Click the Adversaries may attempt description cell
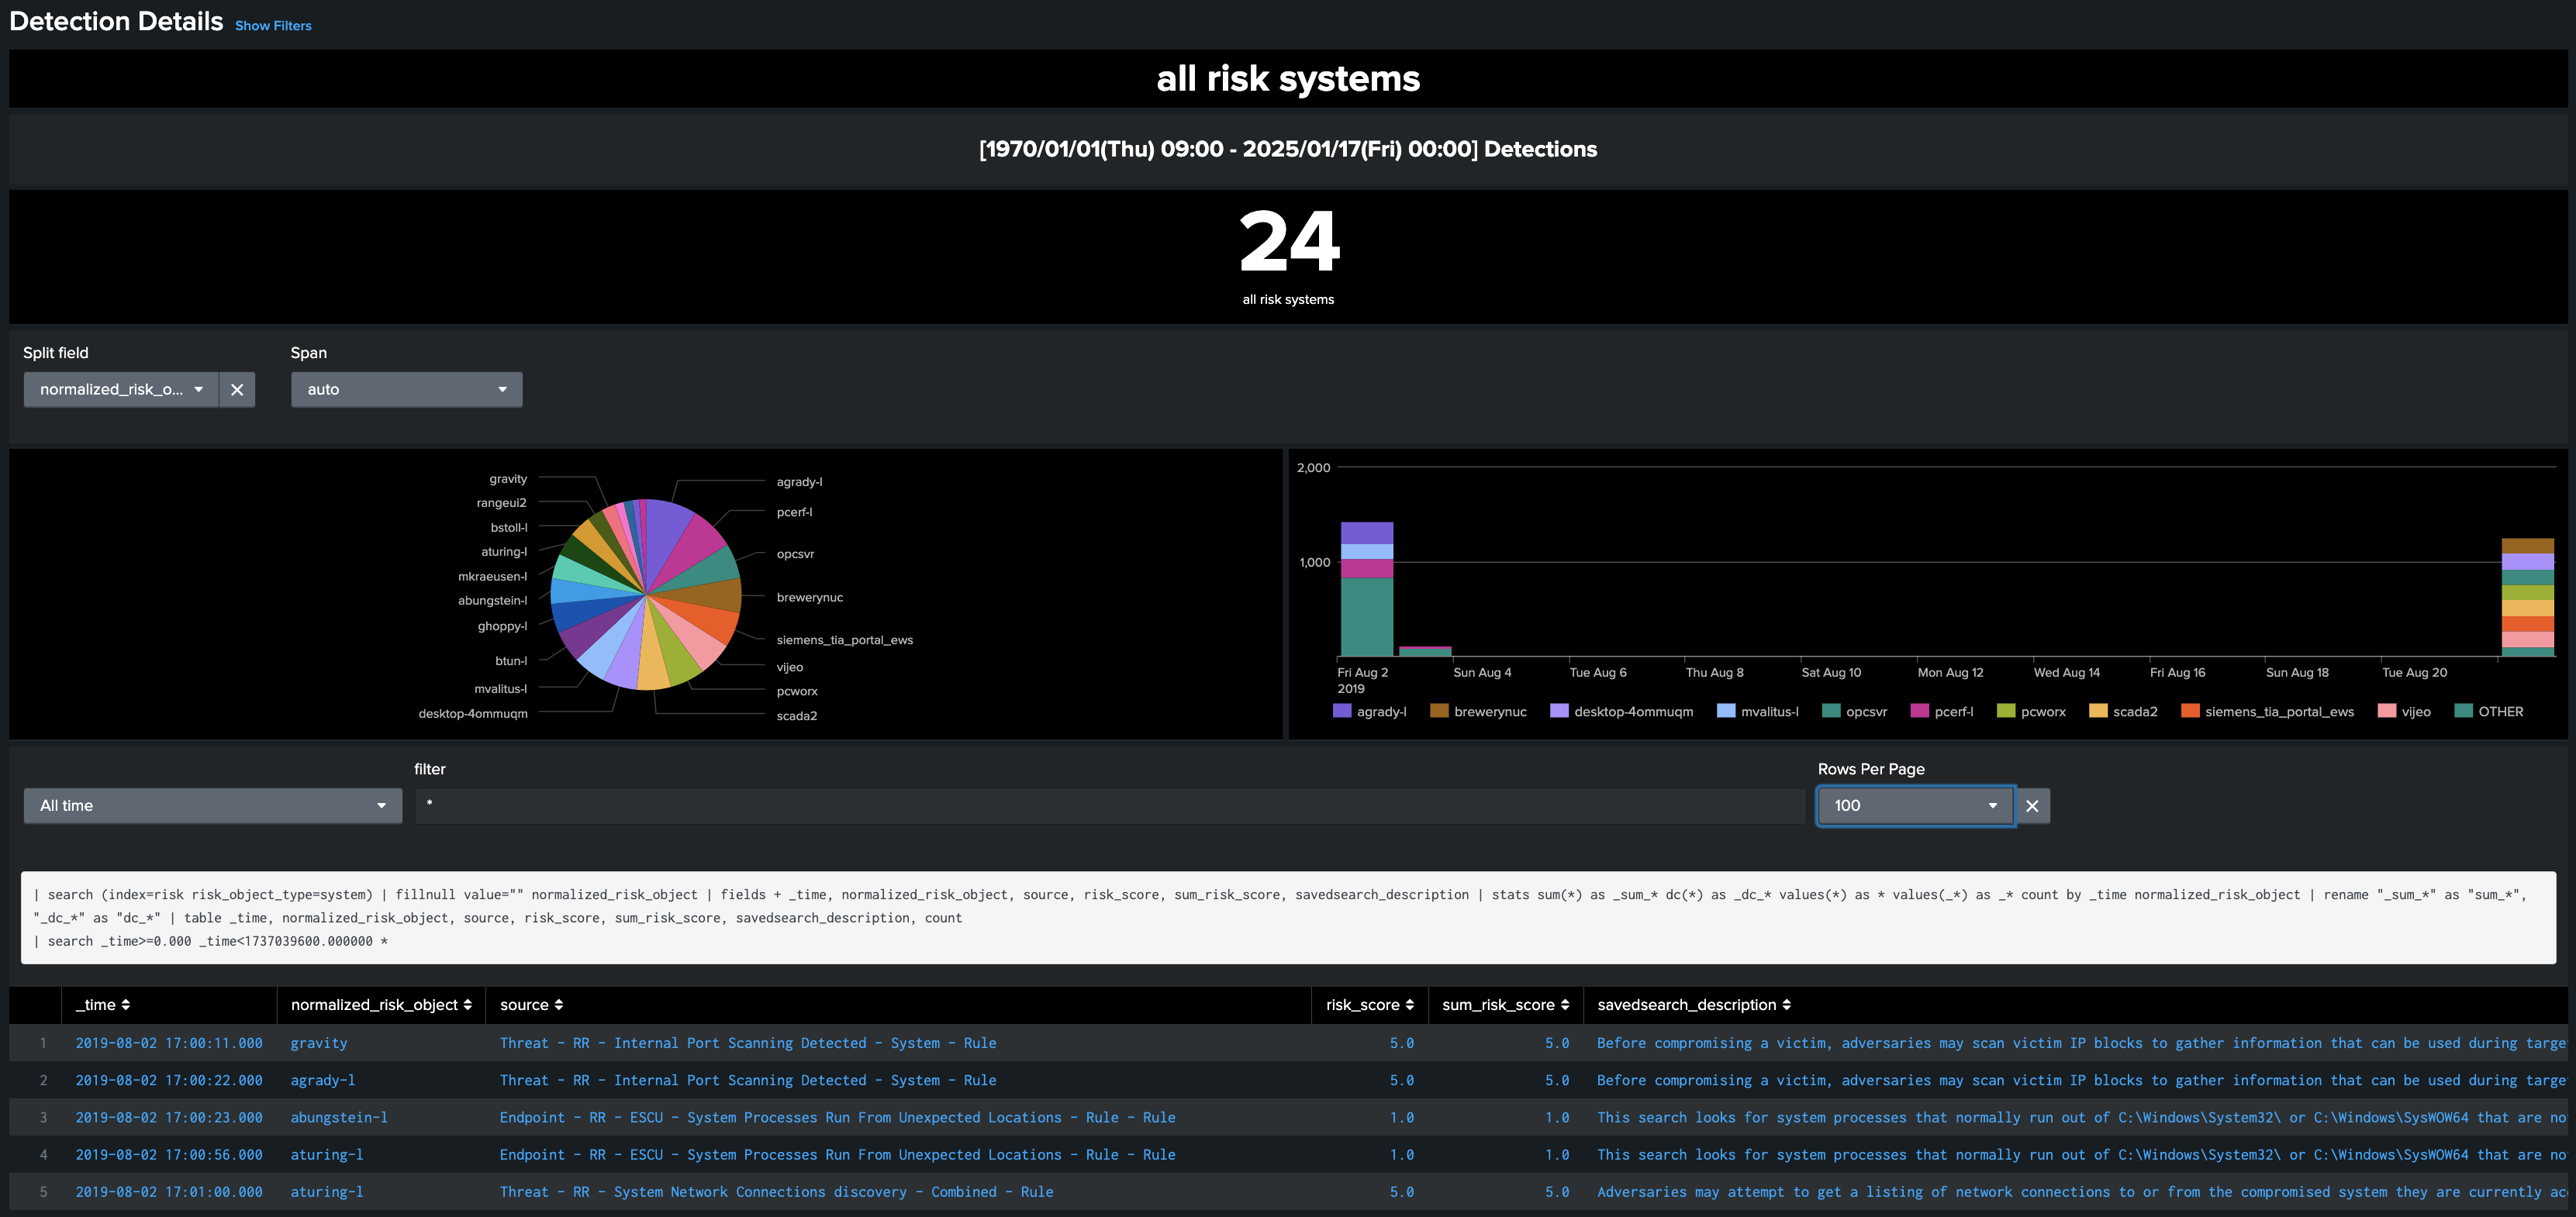 point(2081,1192)
